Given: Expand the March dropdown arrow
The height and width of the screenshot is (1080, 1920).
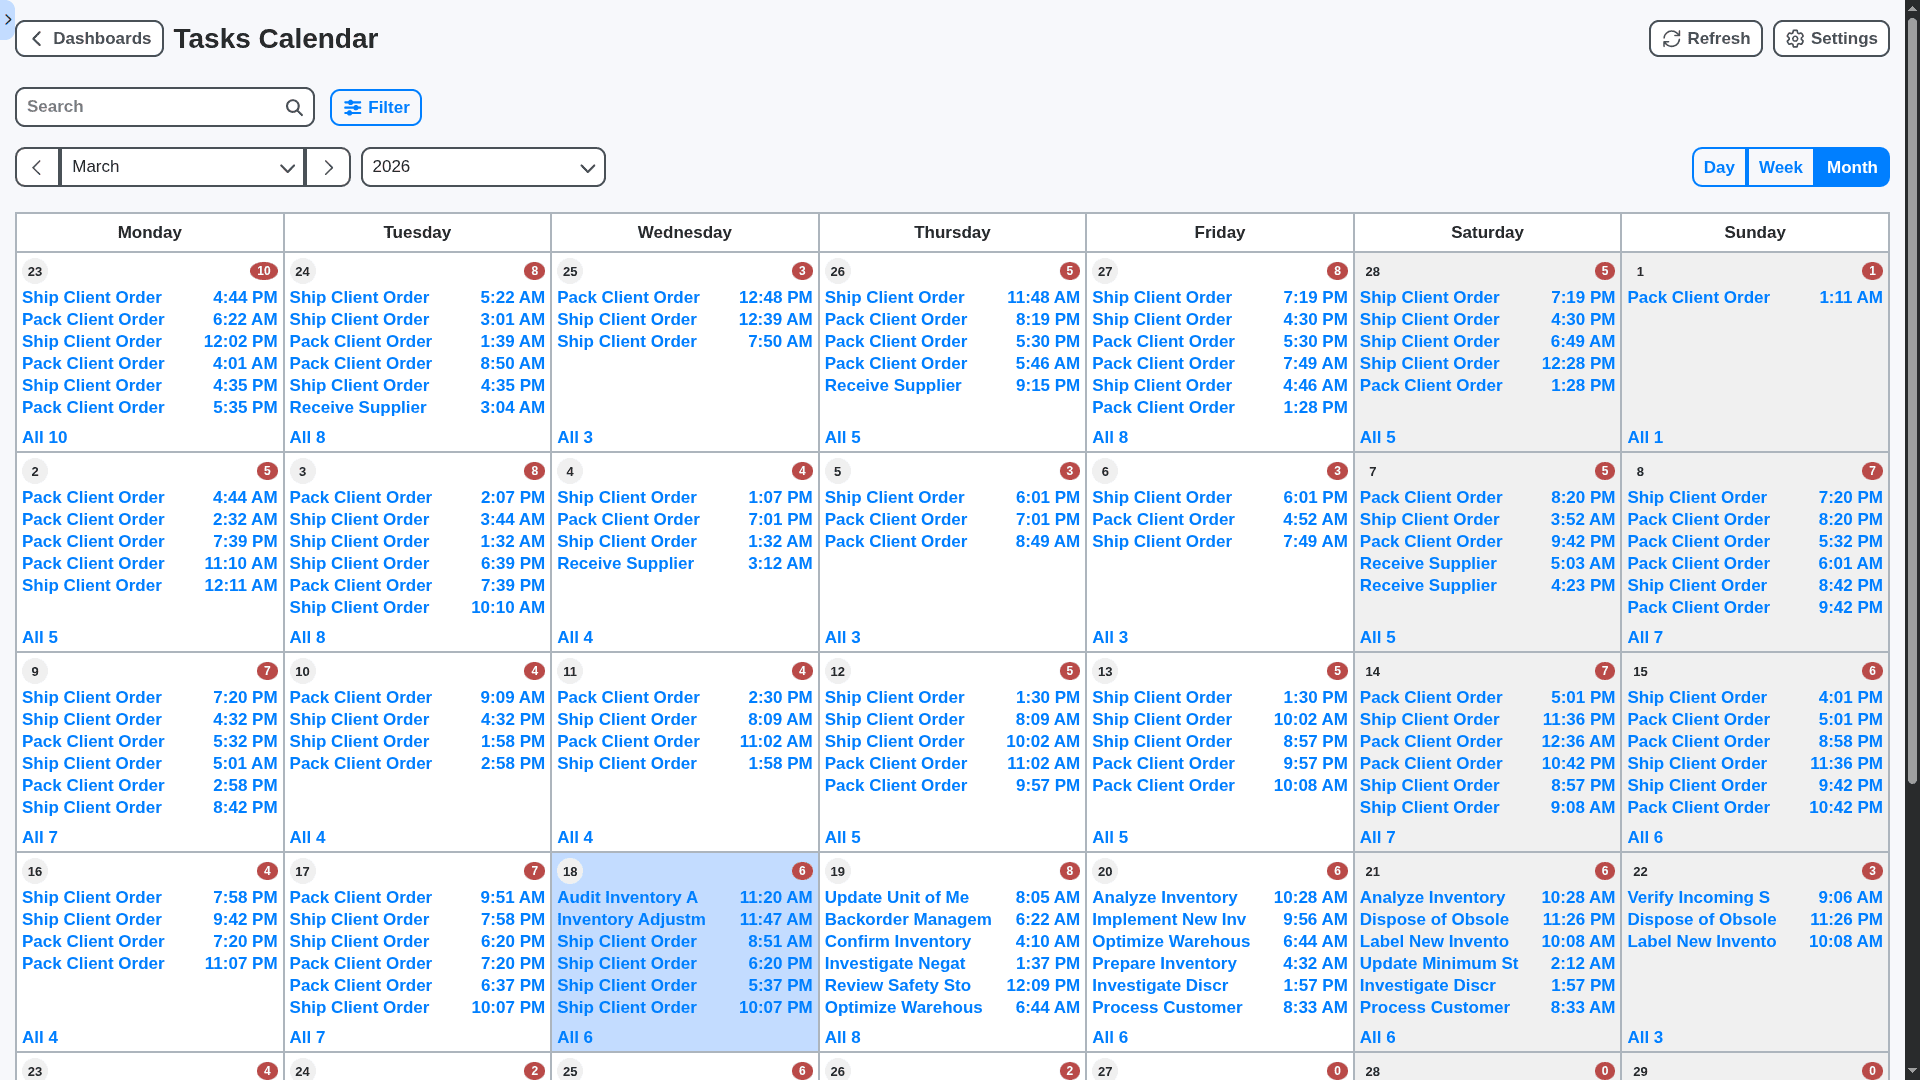Looking at the screenshot, I should (288, 168).
